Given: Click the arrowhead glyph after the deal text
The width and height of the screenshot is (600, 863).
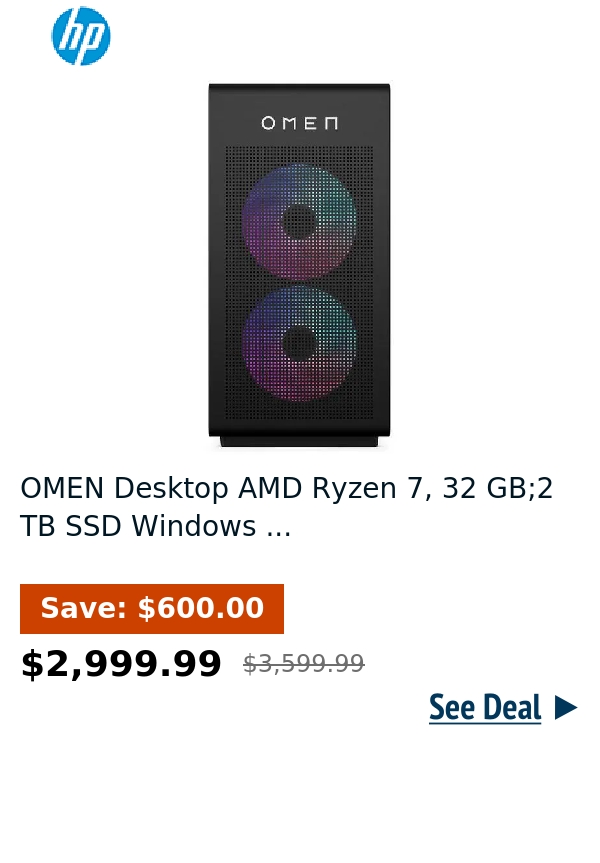Looking at the screenshot, I should (566, 707).
